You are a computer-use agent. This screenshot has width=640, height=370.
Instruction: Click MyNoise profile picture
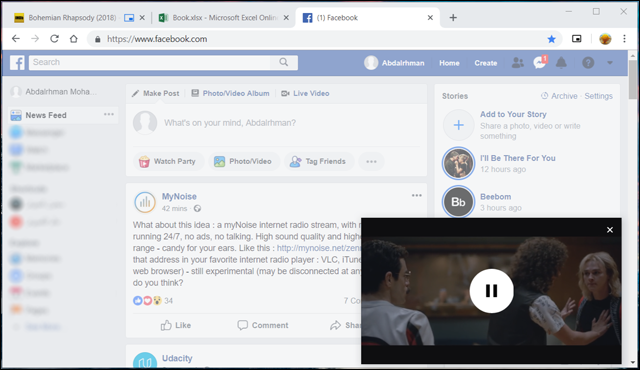point(145,202)
